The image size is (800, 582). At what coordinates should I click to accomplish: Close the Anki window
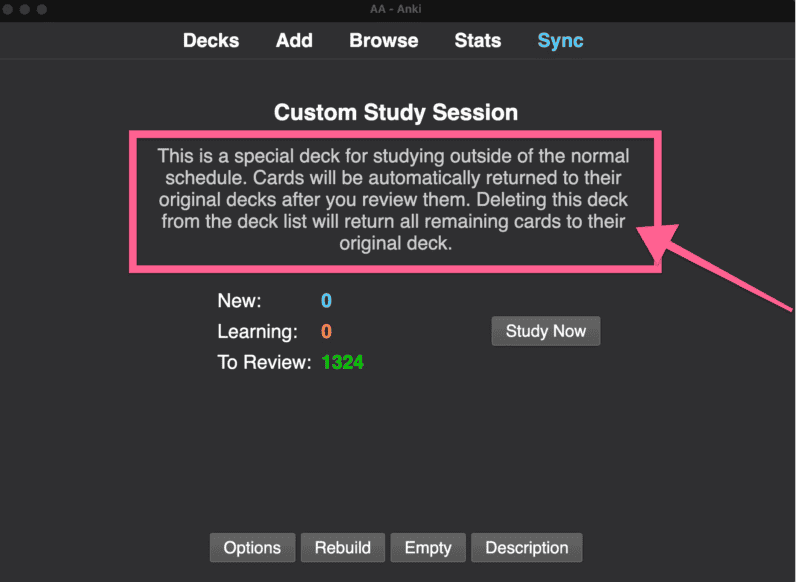pyautogui.click(x=8, y=9)
